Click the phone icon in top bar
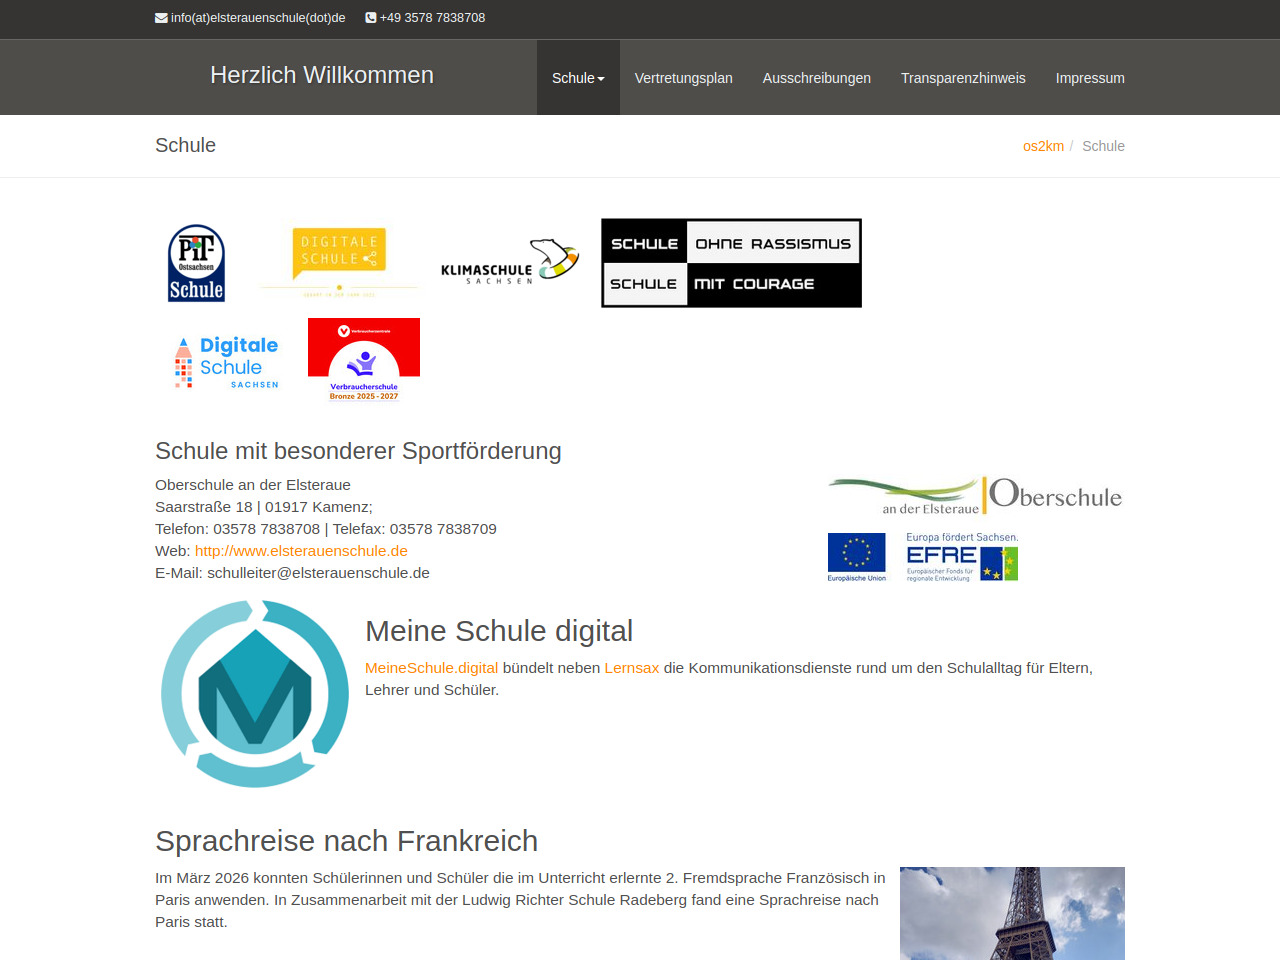The image size is (1280, 960). click(x=371, y=18)
